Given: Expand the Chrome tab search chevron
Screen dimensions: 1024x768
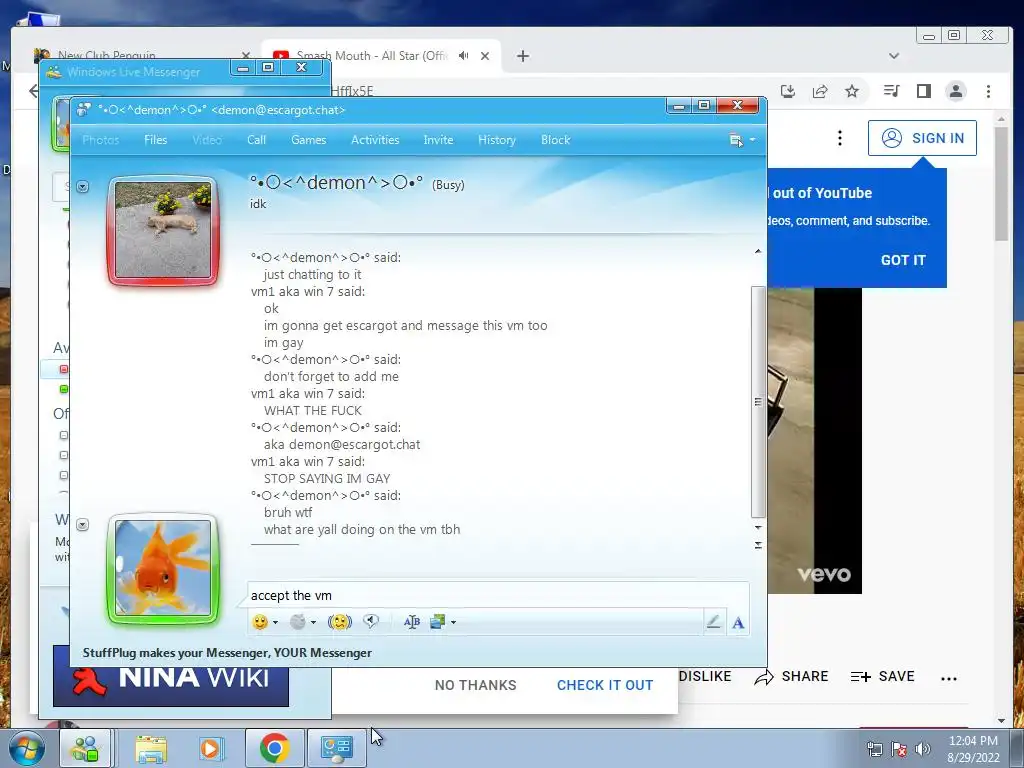Looking at the screenshot, I should coord(894,56).
